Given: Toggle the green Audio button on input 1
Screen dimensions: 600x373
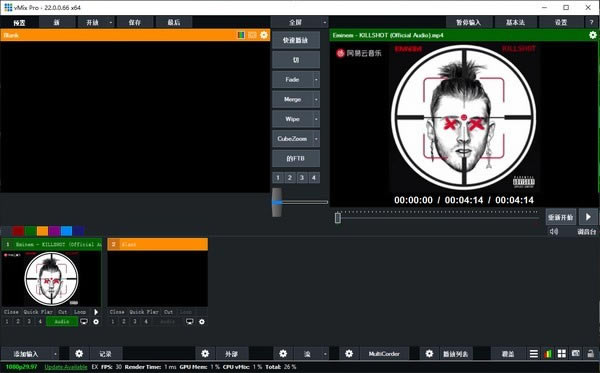Looking at the screenshot, I should click(x=62, y=322).
